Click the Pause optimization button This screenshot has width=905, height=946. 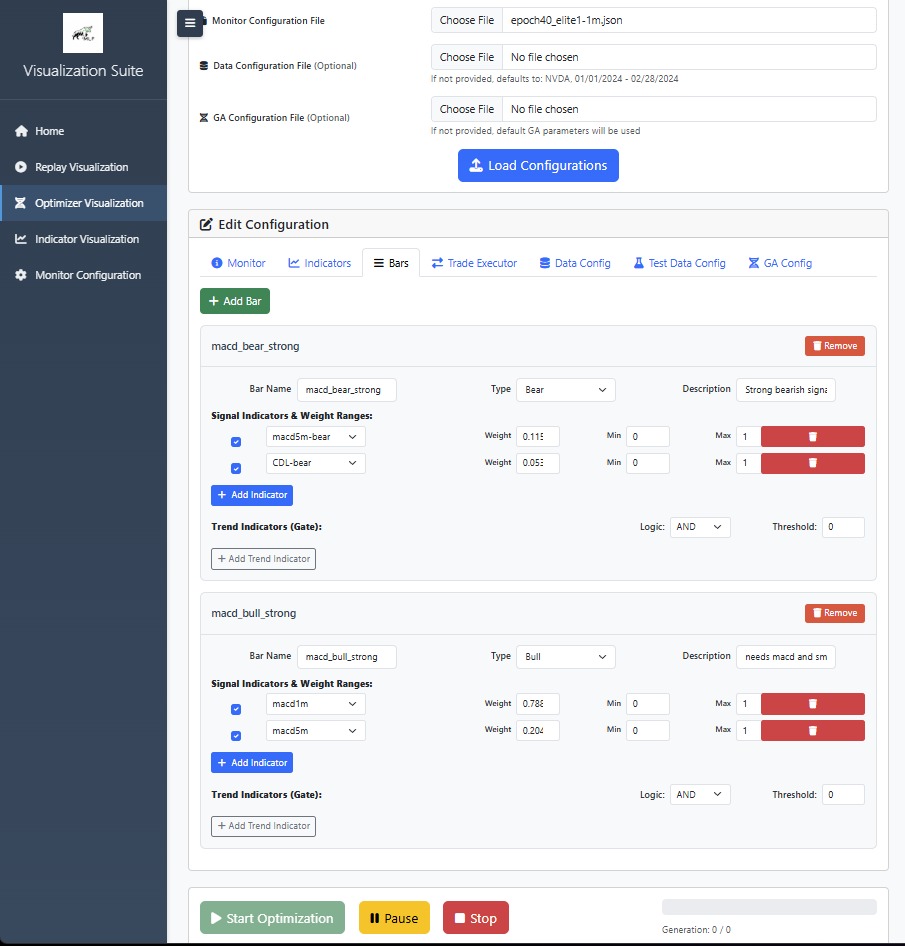[394, 918]
